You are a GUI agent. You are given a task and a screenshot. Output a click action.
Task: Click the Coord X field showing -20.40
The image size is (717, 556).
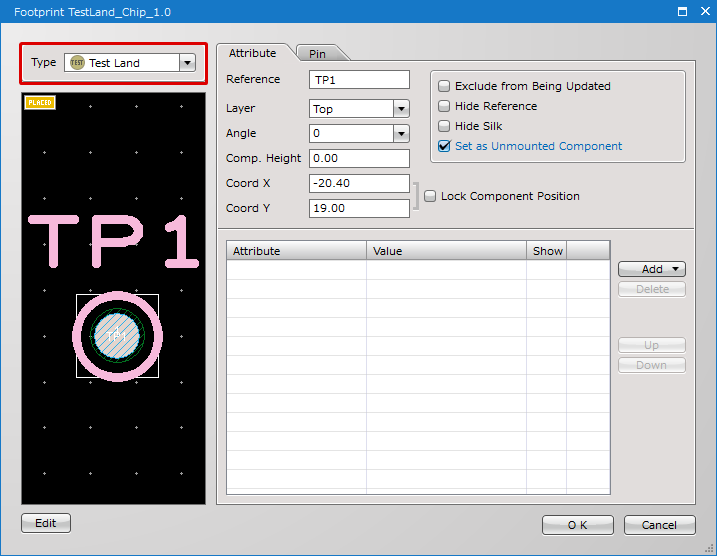[x=359, y=183]
